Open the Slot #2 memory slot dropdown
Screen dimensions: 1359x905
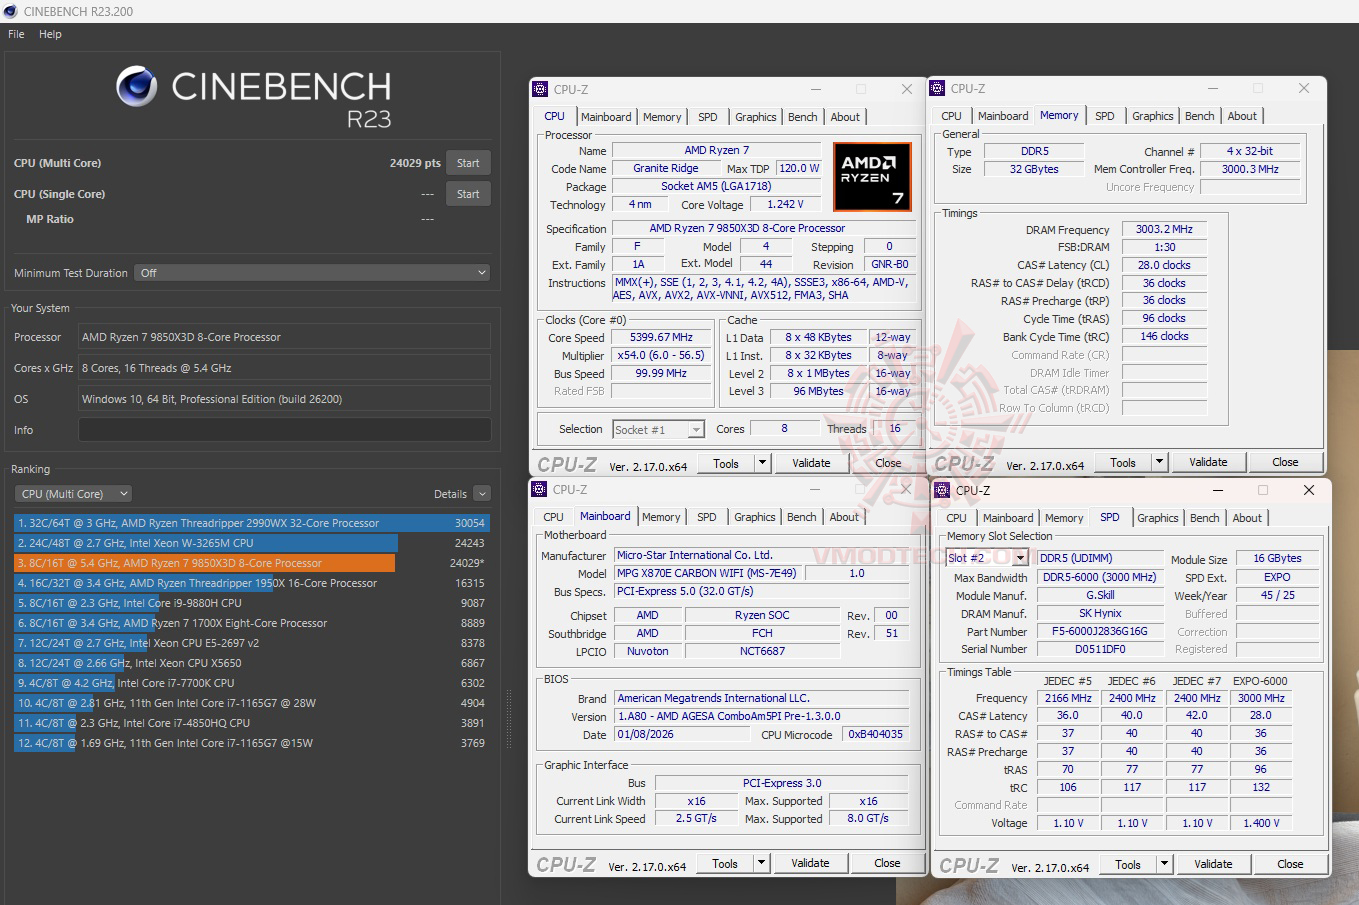[x=987, y=558]
